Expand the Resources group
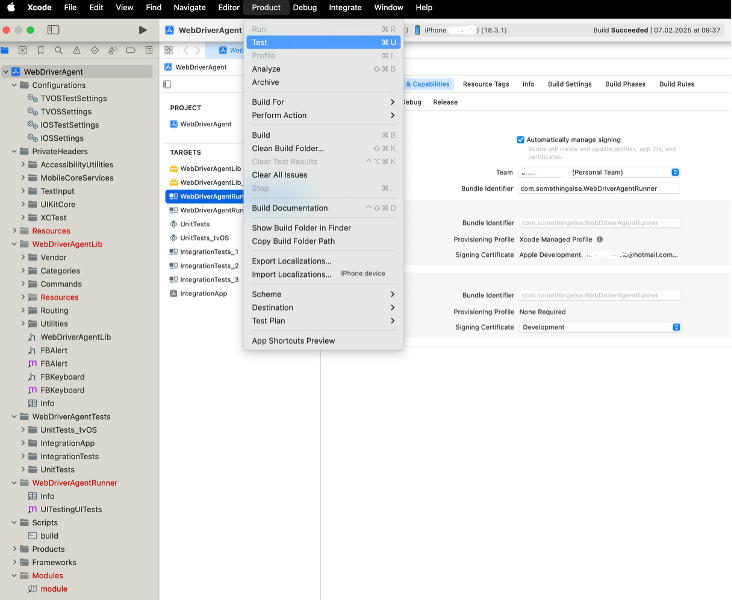 coord(14,231)
